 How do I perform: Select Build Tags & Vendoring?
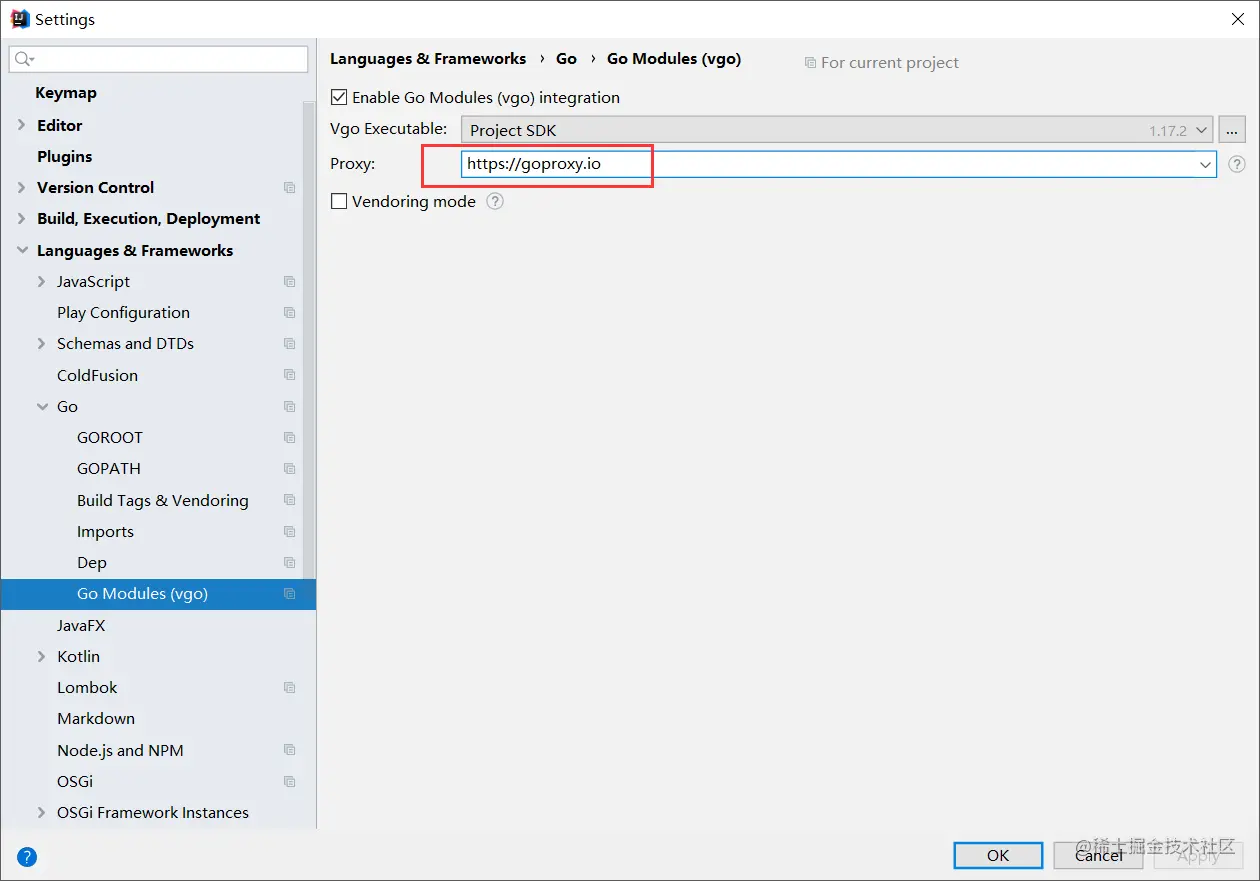[163, 501]
